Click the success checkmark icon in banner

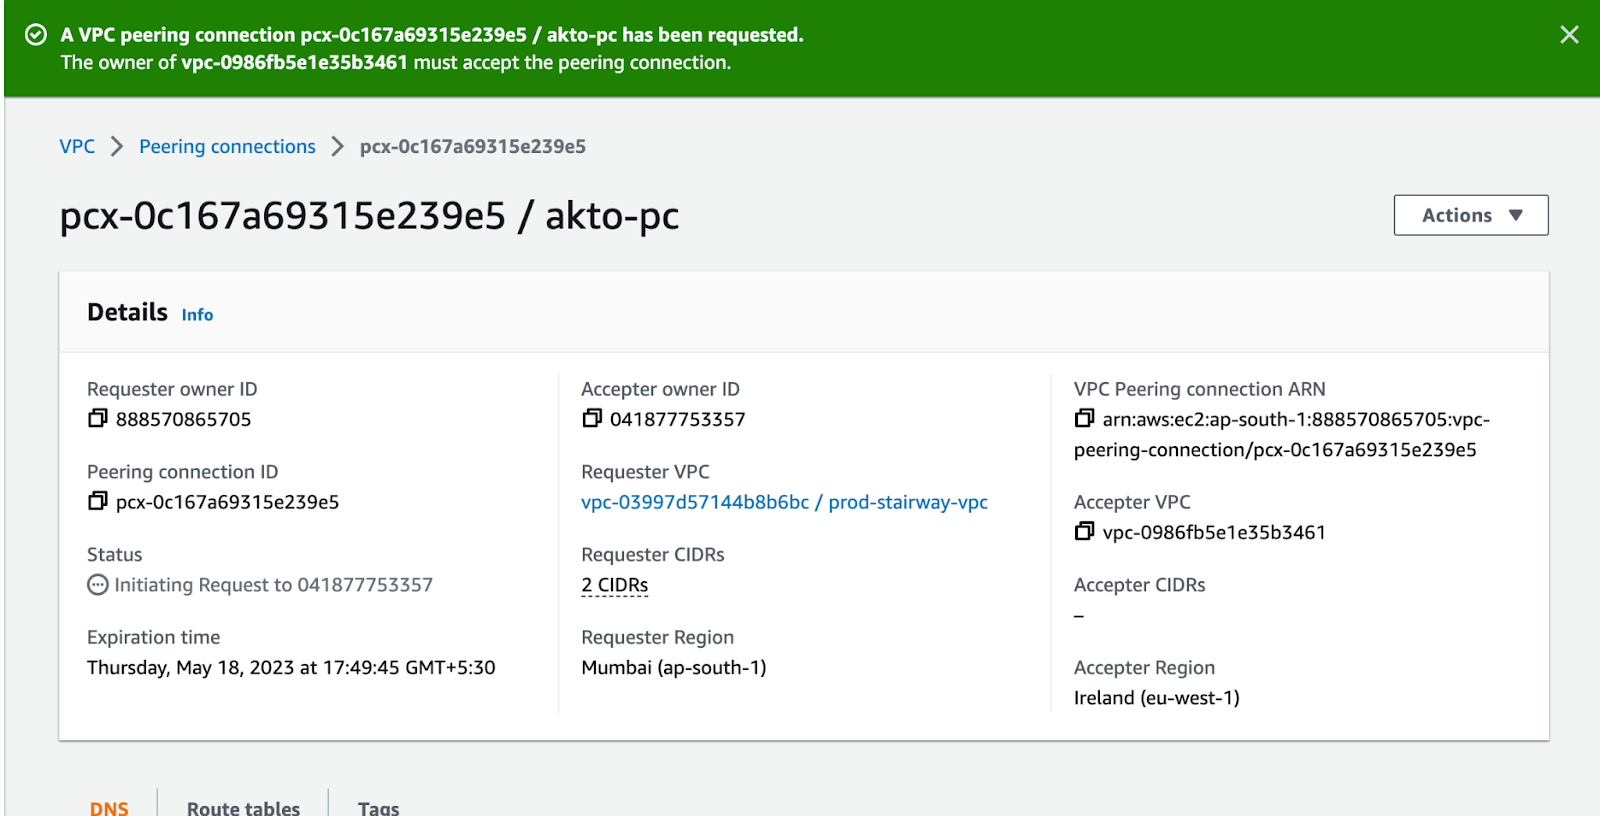[36, 35]
